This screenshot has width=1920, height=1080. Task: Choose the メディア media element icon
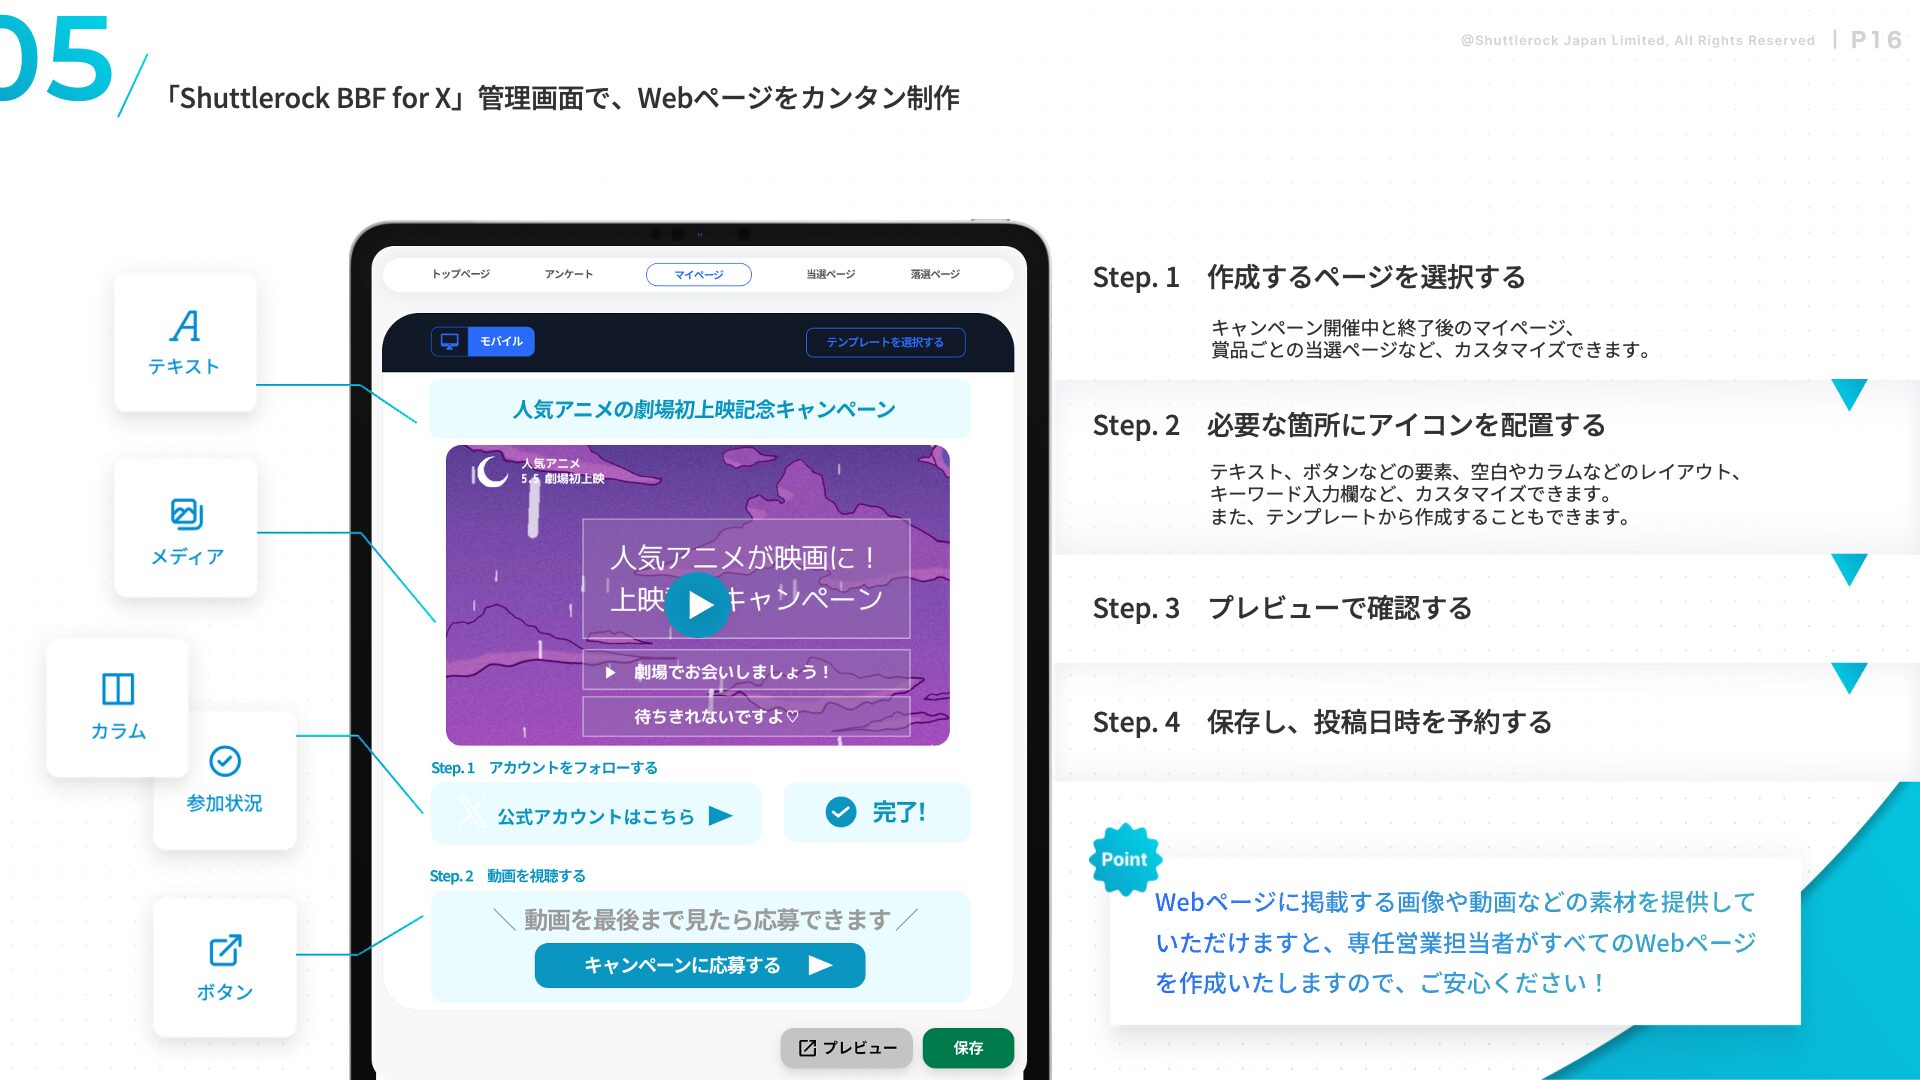pos(186,514)
